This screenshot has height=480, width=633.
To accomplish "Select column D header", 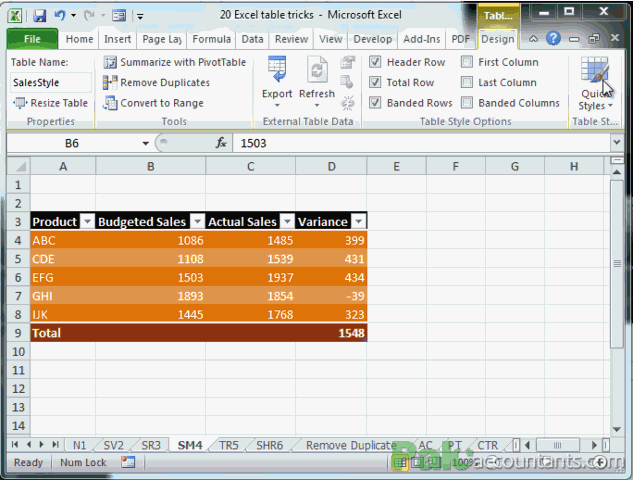I will [331, 166].
